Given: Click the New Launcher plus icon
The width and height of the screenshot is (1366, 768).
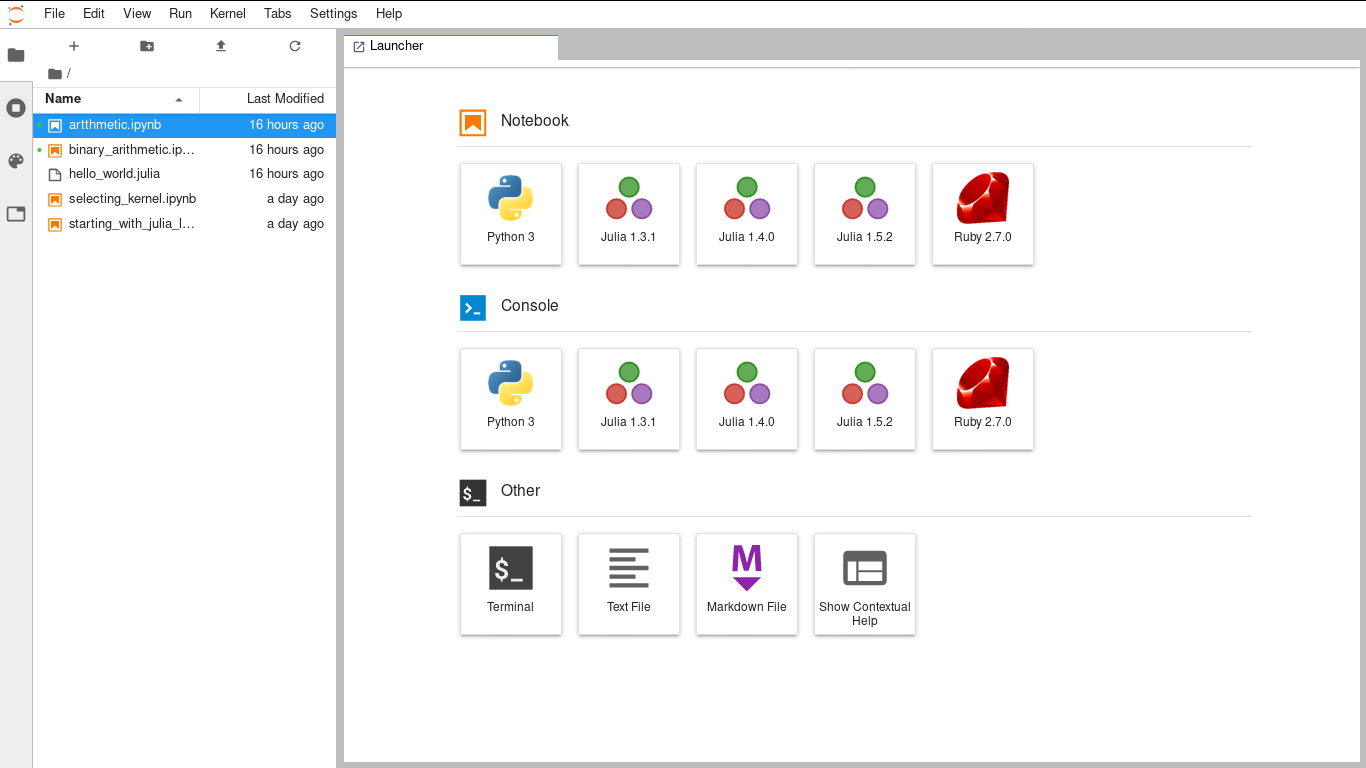Looking at the screenshot, I should (x=73, y=46).
